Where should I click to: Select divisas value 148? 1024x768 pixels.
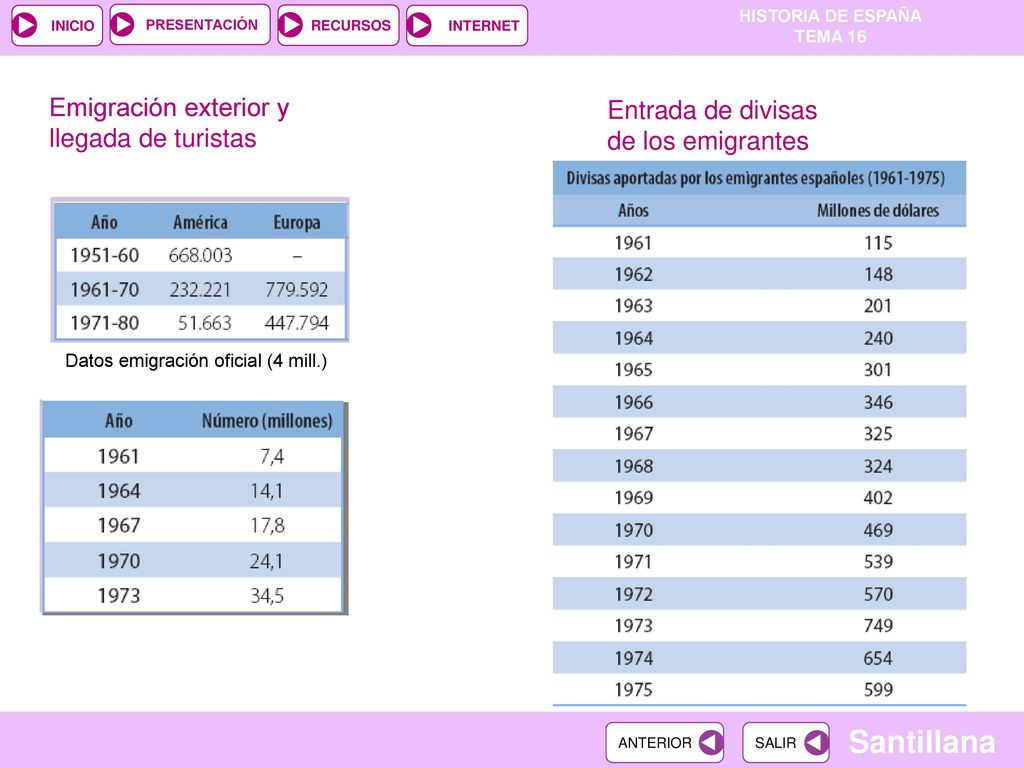point(878,274)
